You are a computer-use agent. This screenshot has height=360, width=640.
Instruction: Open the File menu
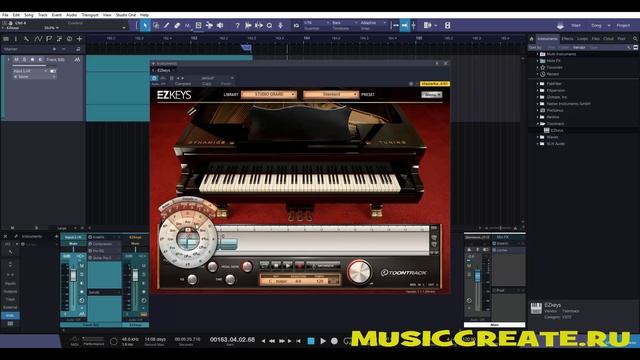(x=5, y=15)
